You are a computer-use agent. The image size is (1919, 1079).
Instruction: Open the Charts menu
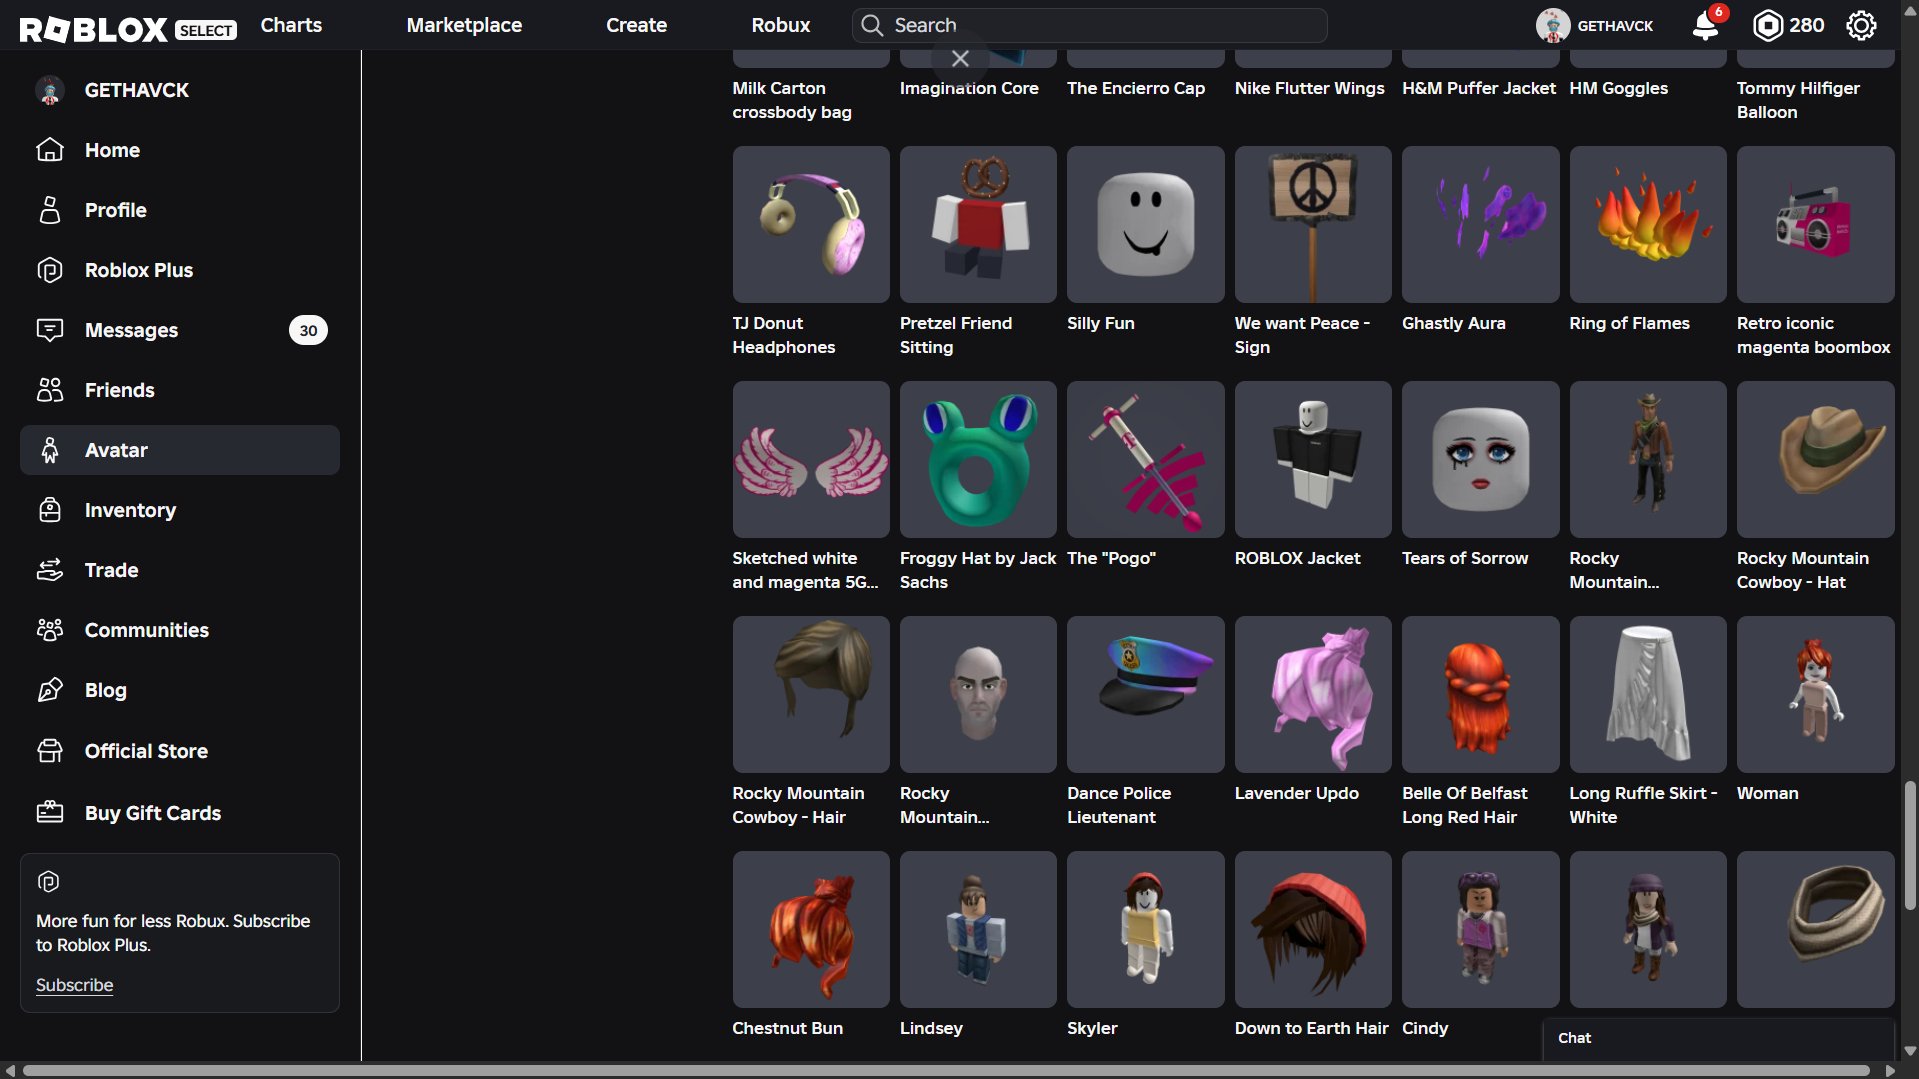coord(291,25)
